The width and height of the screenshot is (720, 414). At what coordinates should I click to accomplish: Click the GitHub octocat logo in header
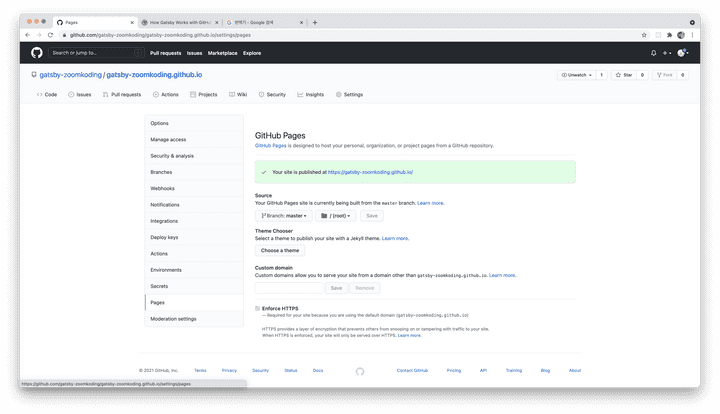tap(37, 53)
